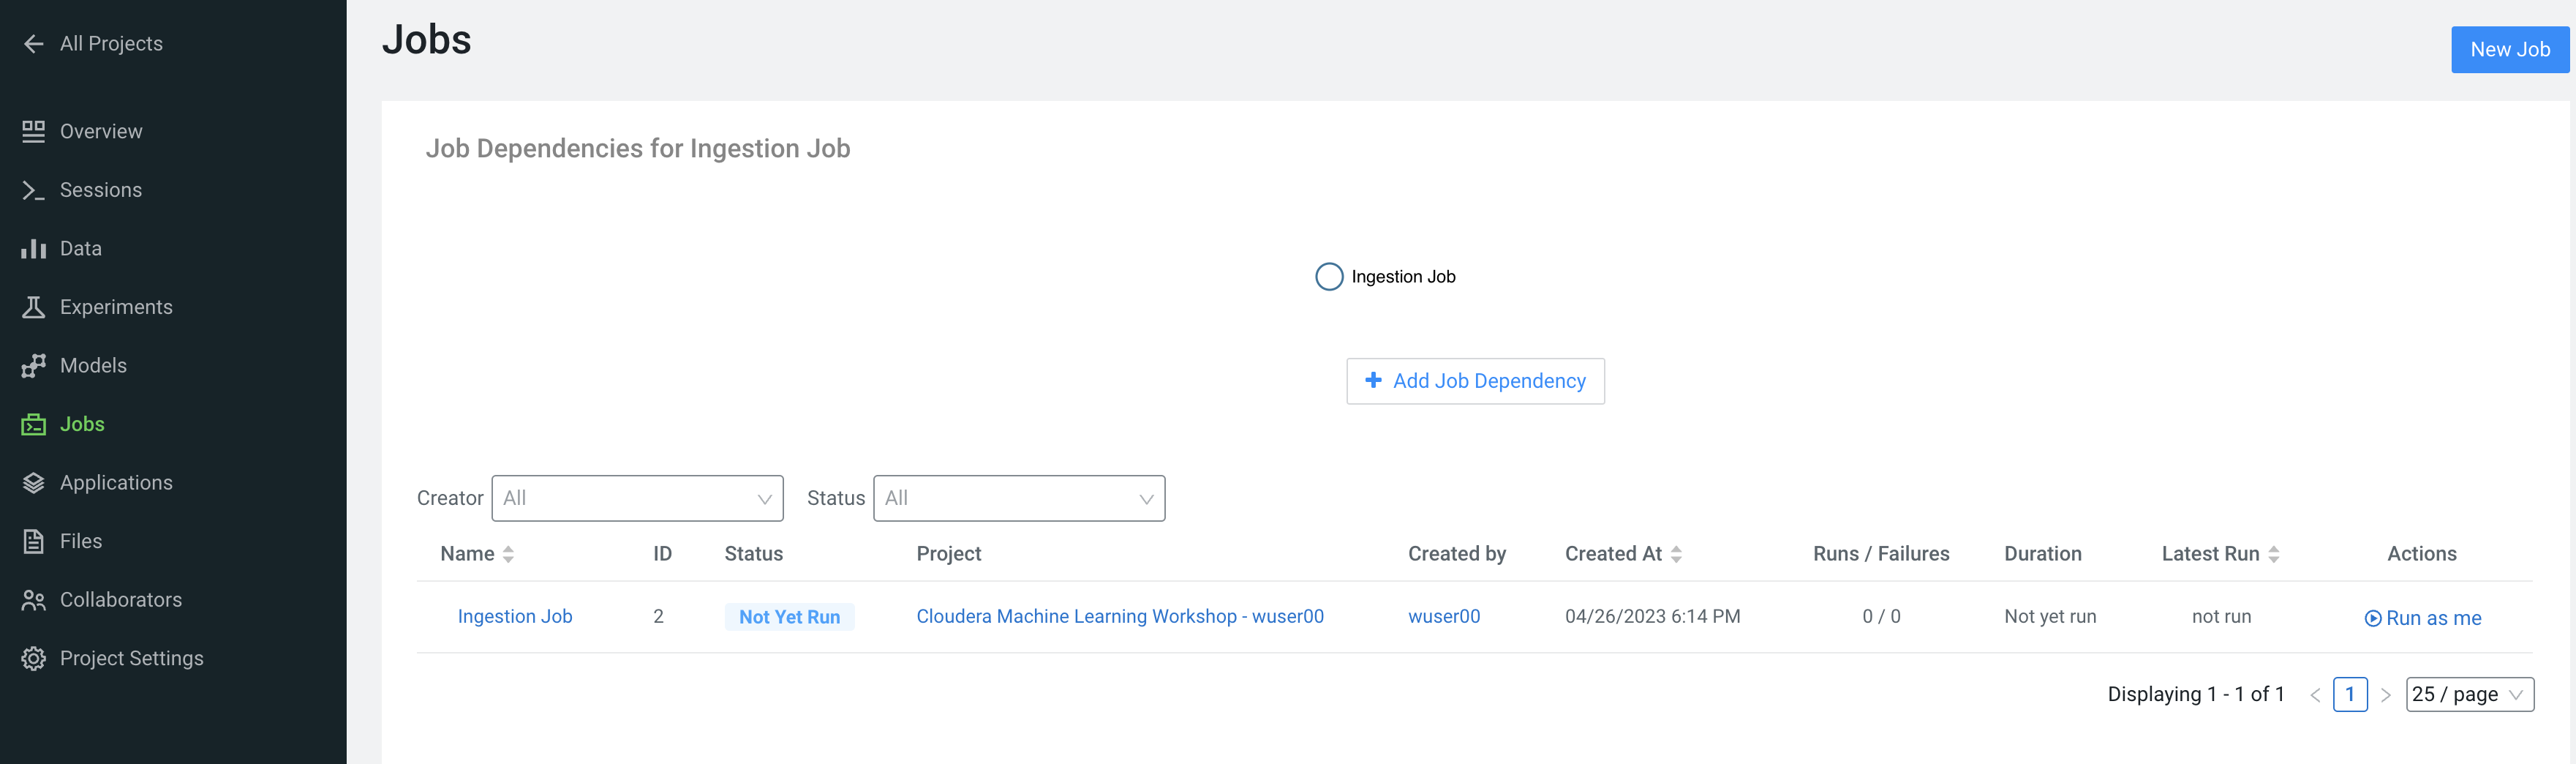2576x764 pixels.
Task: Open Models in the sidebar
Action: [x=93, y=366]
